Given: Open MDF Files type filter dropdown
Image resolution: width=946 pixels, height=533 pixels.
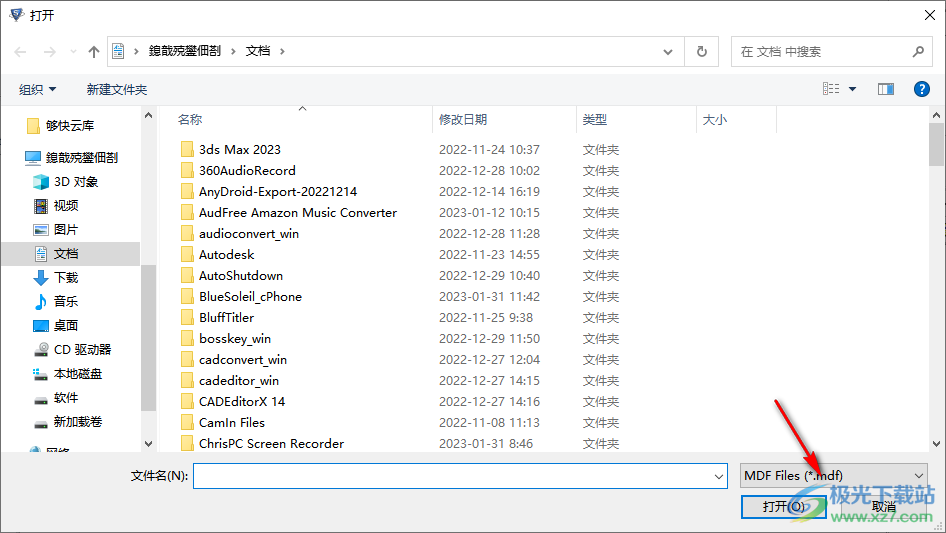Looking at the screenshot, I should (x=834, y=476).
